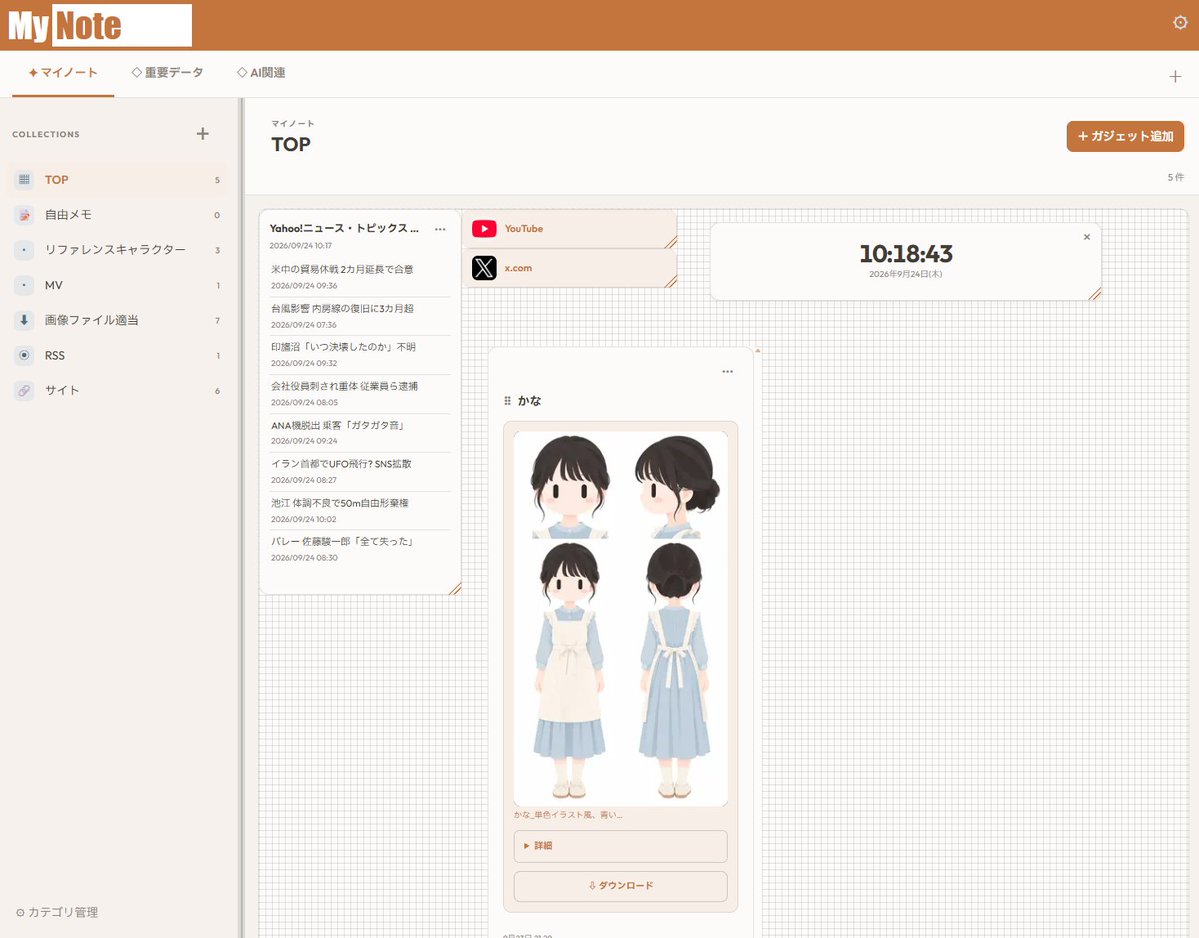Click the かな character reference image
Screen dimensions: 1199x938
click(620, 618)
